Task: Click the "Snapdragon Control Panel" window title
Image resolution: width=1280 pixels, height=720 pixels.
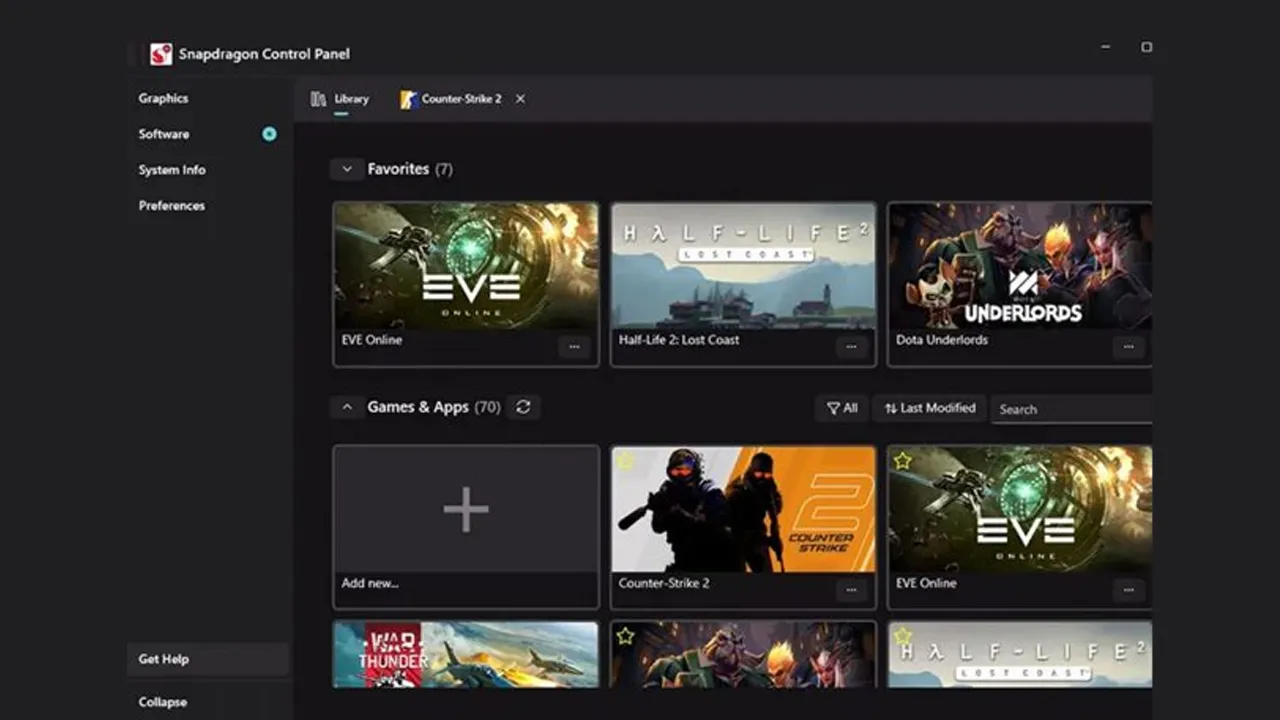Action: [264, 54]
